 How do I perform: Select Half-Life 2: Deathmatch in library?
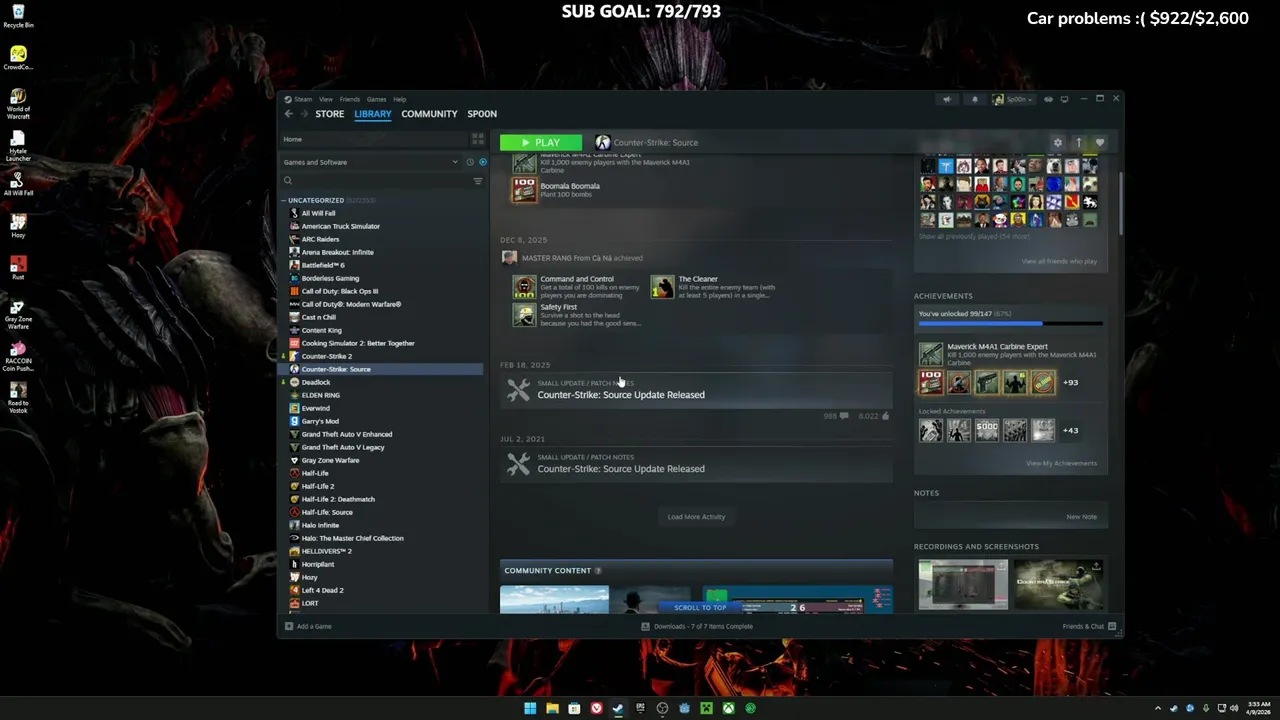coord(338,499)
